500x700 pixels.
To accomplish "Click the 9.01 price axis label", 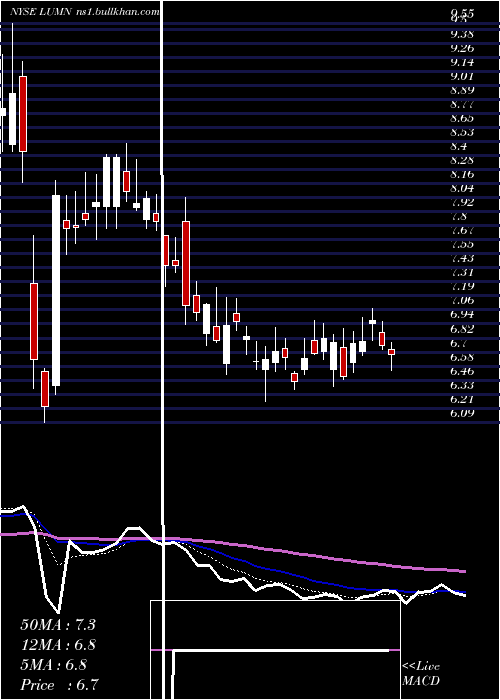I will point(462,76).
